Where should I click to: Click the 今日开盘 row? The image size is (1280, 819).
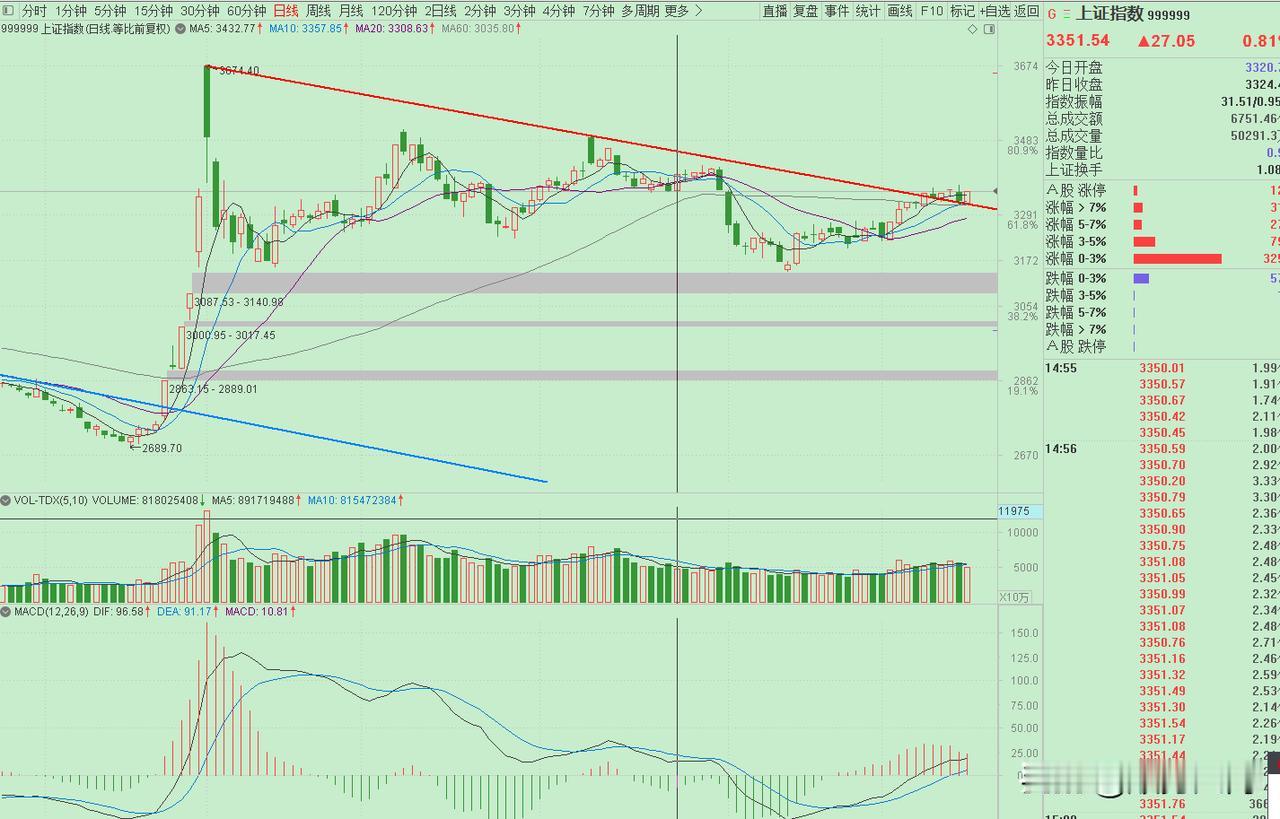[1162, 67]
